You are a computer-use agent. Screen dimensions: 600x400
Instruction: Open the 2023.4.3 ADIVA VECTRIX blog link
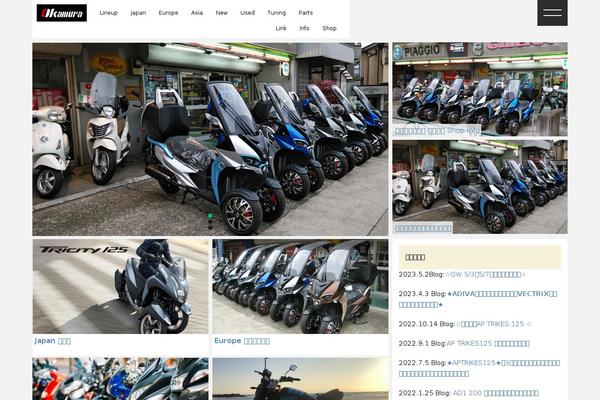pos(478,299)
